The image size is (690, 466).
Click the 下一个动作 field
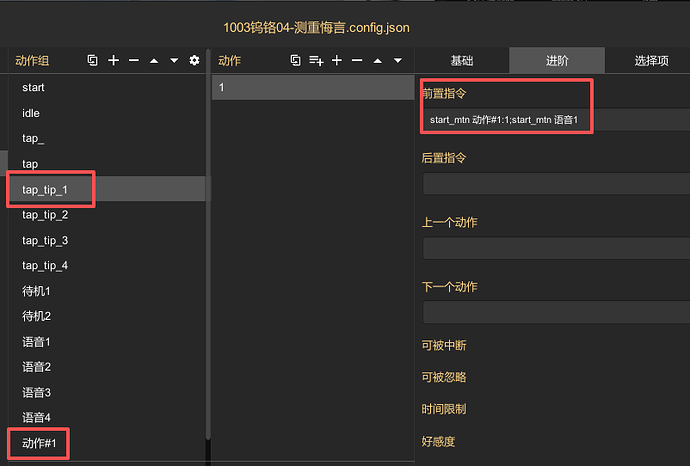point(555,313)
